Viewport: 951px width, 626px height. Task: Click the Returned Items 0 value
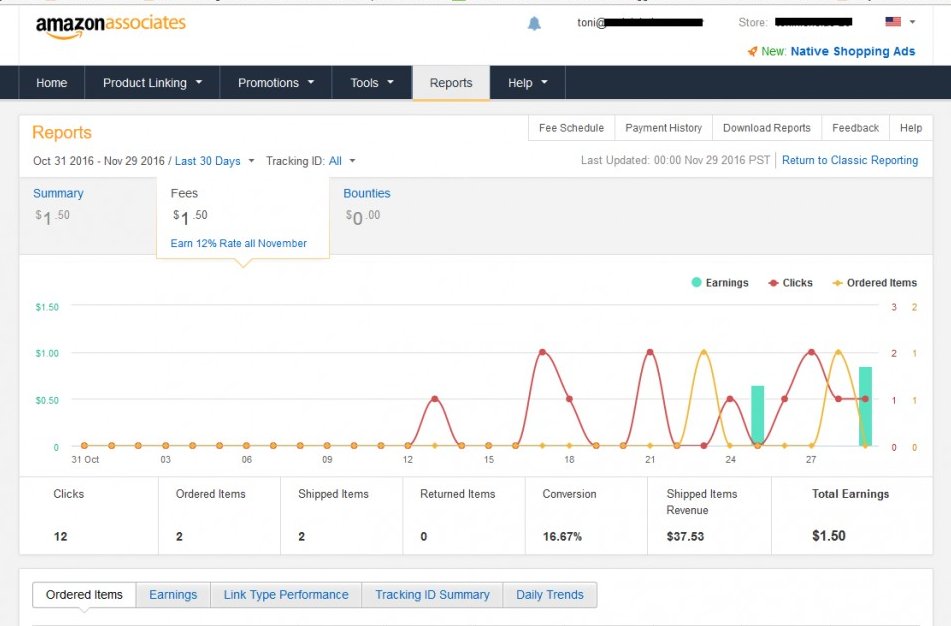[423, 536]
